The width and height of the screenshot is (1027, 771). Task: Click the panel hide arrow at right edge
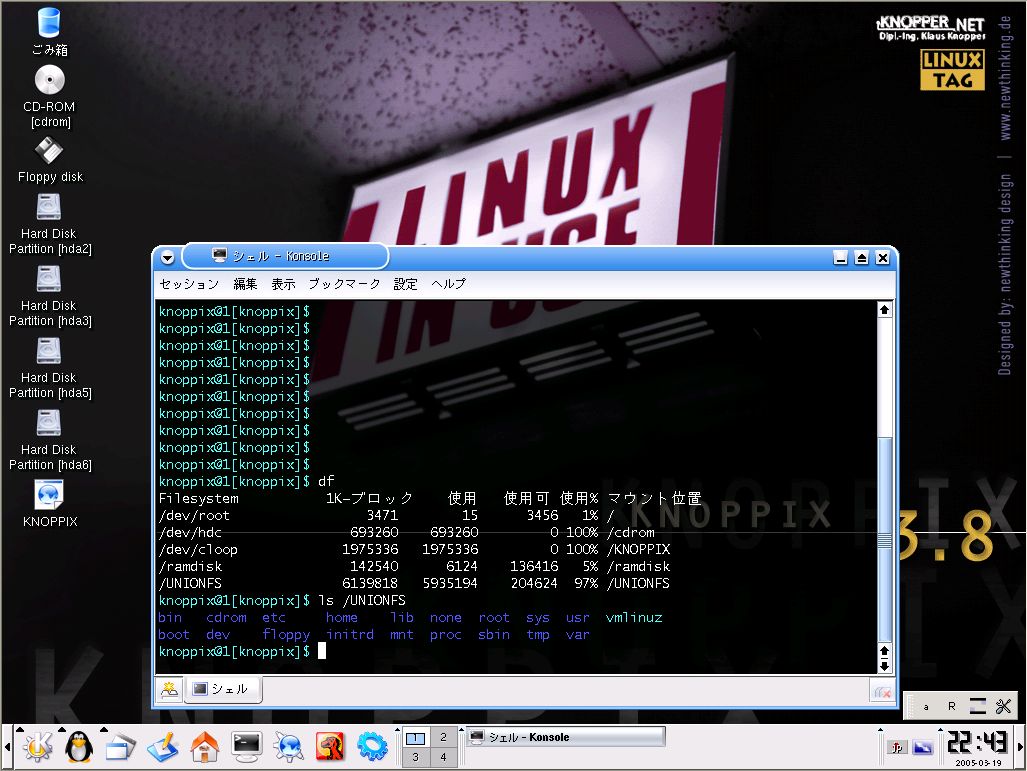(x=1020, y=747)
